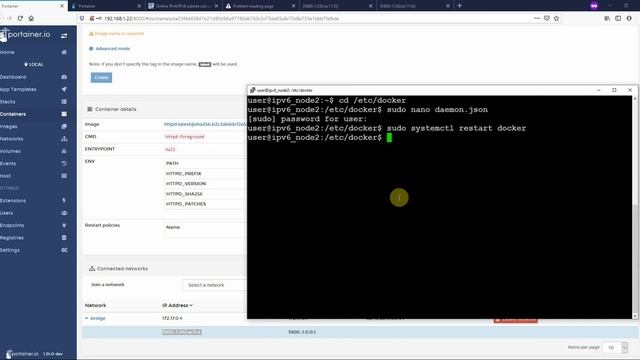The height and width of the screenshot is (360, 640).
Task: Toggle the Portainer sidebar with the arrows icon
Action: [64, 36]
